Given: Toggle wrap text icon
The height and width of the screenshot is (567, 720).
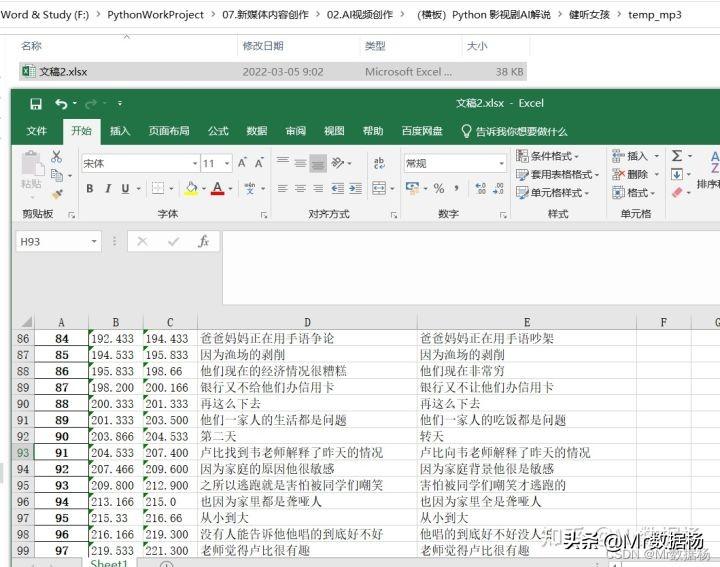Looking at the screenshot, I should [x=379, y=163].
